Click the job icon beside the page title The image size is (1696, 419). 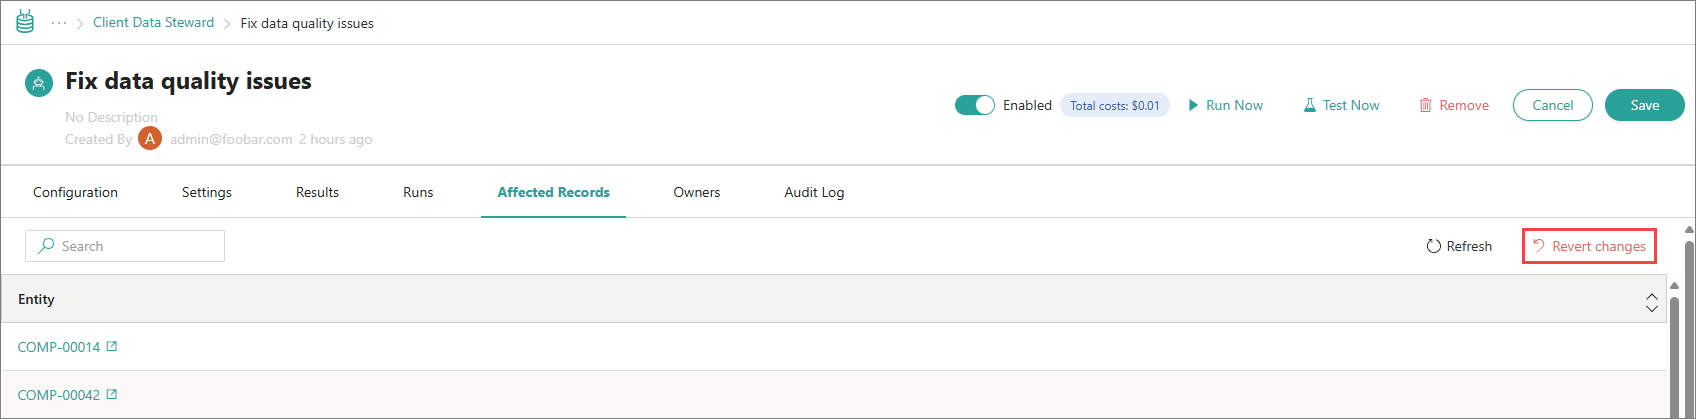(38, 83)
